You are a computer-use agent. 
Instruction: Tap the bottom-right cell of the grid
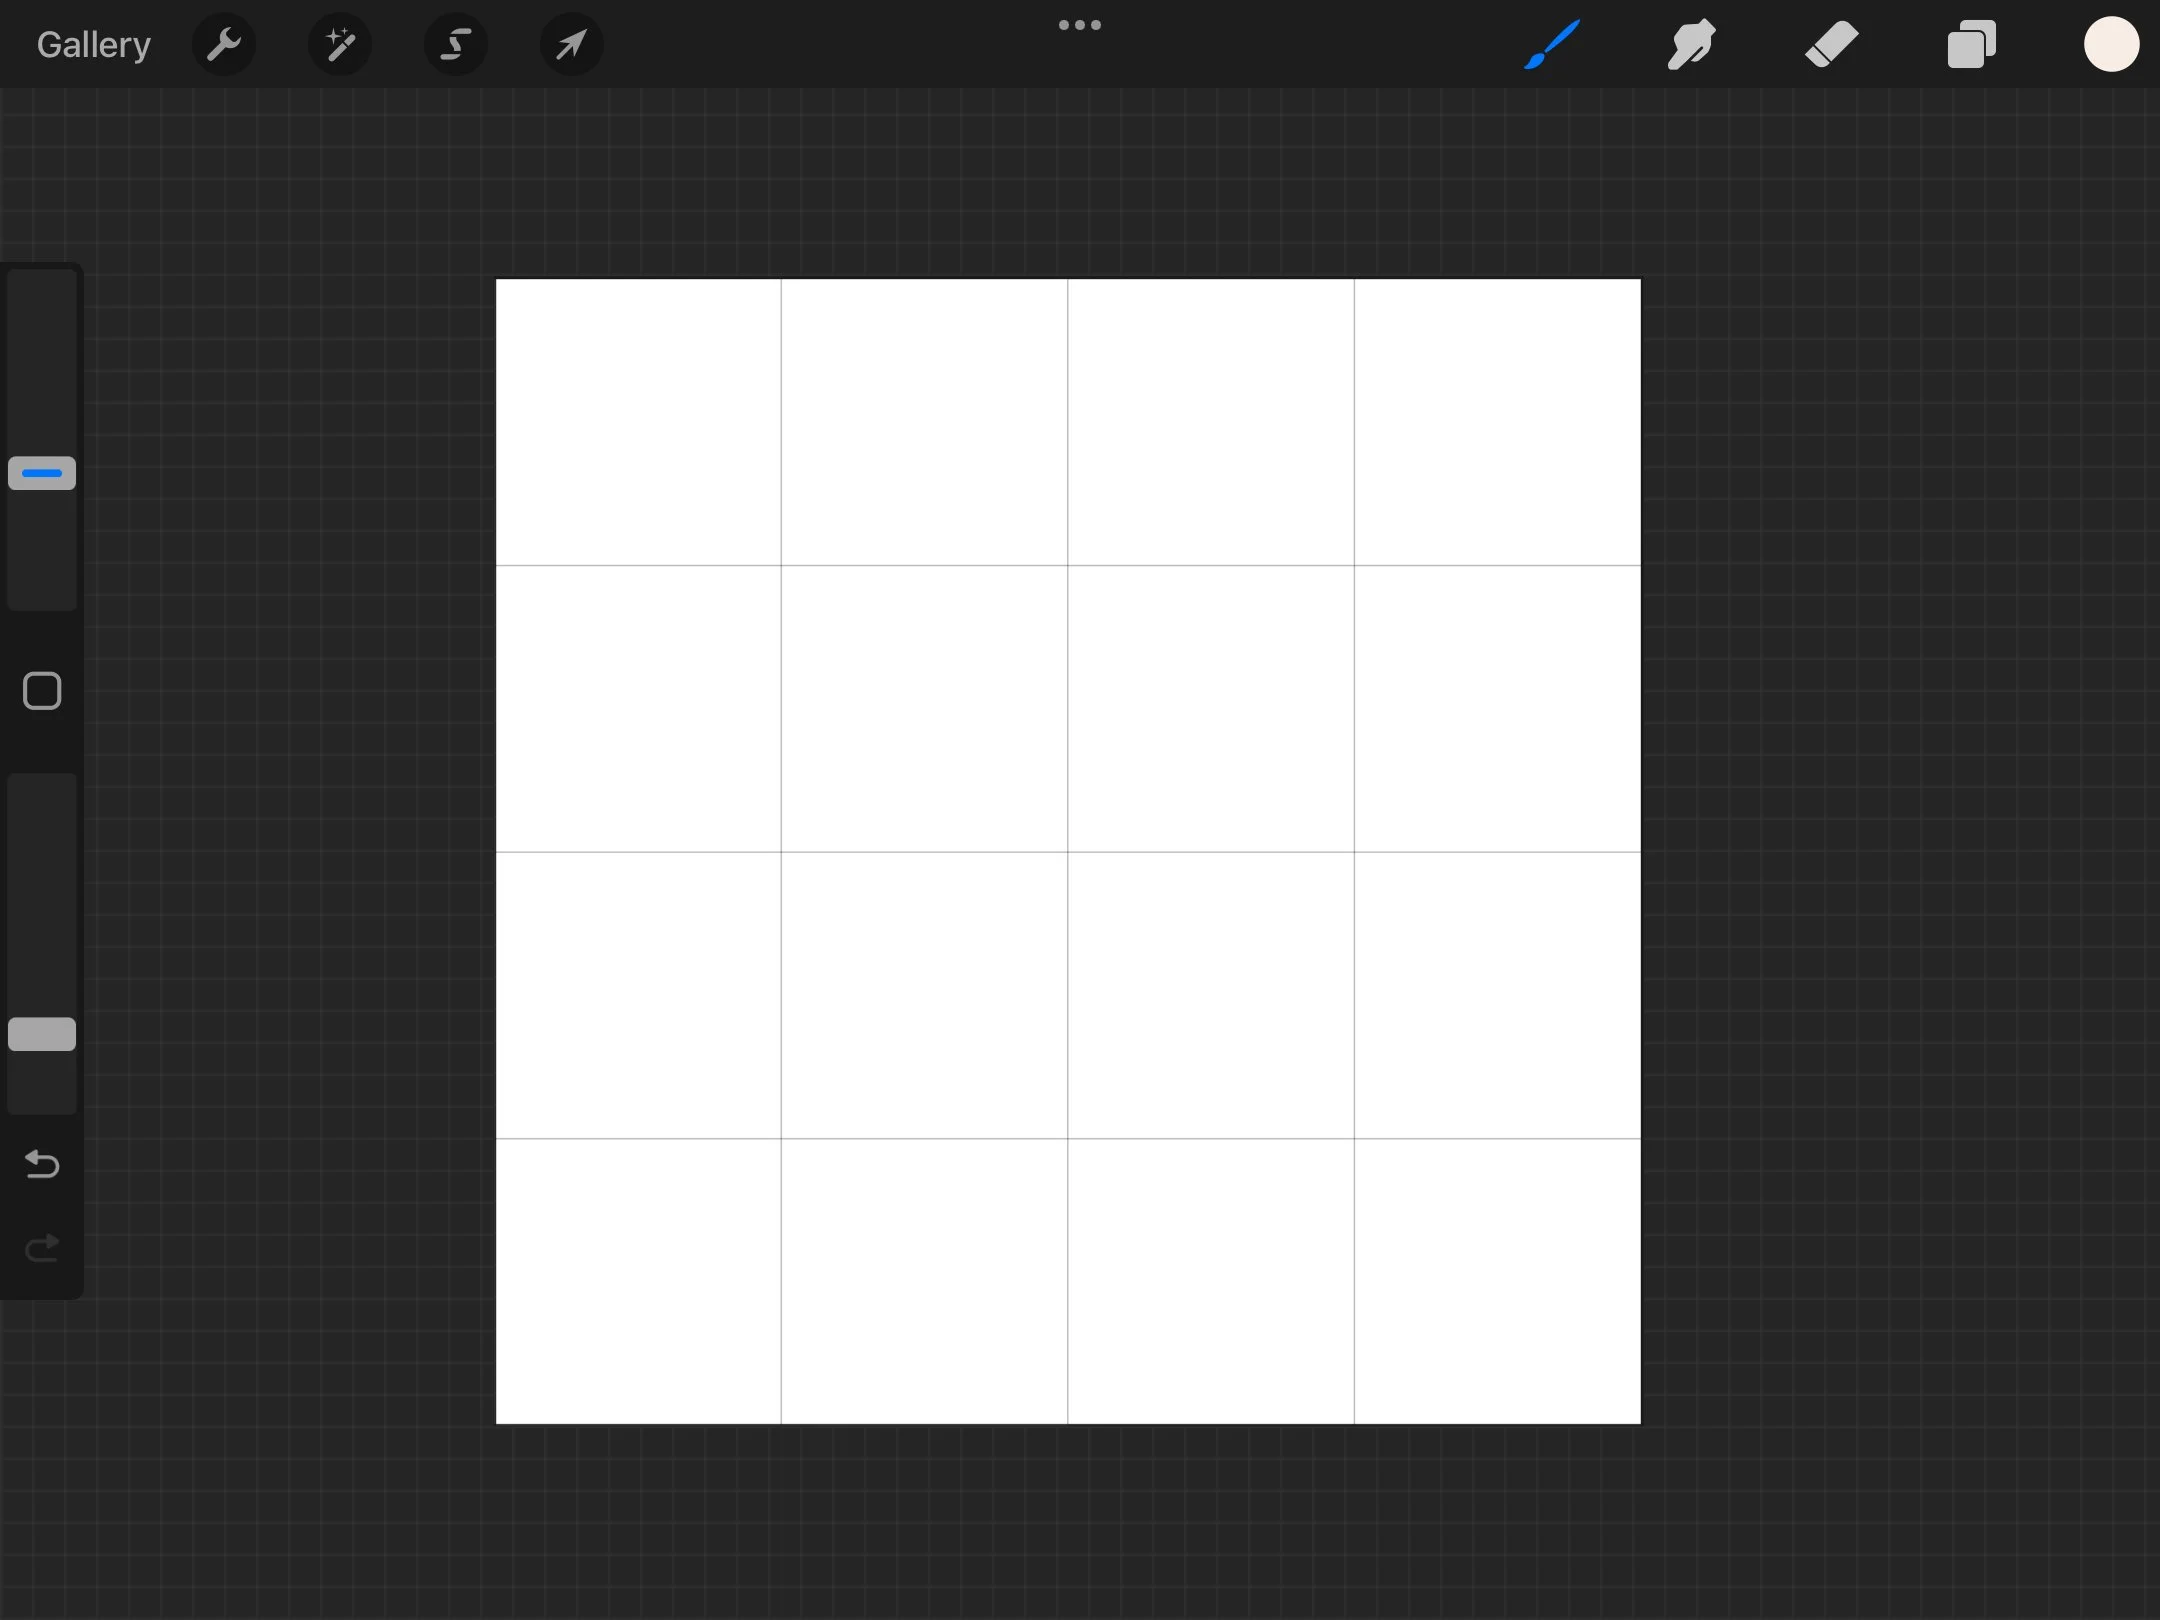pyautogui.click(x=1495, y=1280)
